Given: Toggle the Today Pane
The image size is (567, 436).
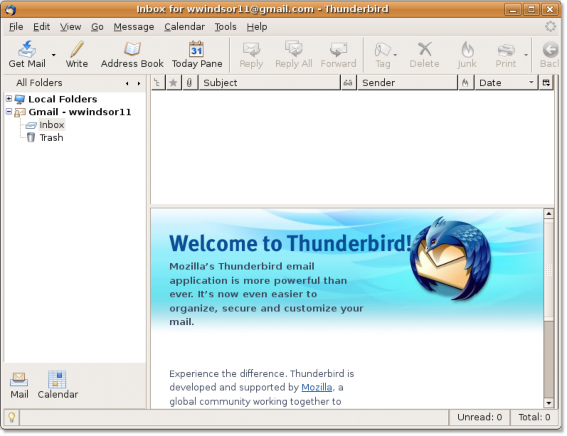Looking at the screenshot, I should tap(197, 54).
